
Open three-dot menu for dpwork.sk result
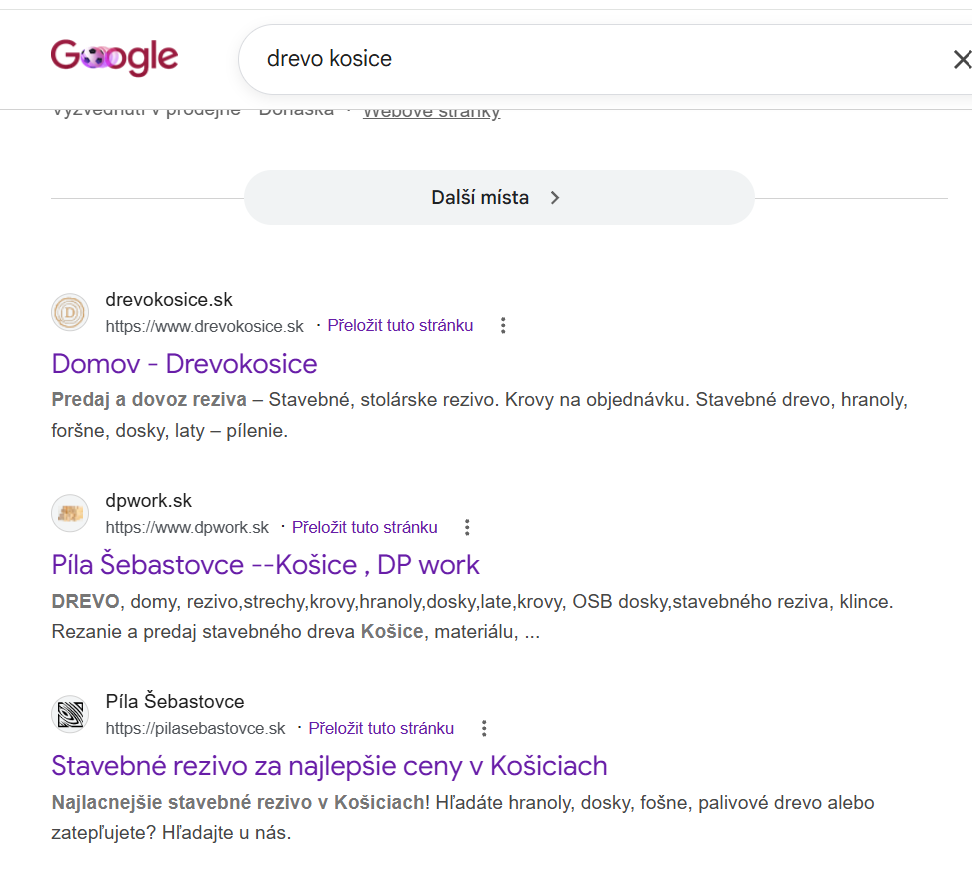pyautogui.click(x=467, y=527)
